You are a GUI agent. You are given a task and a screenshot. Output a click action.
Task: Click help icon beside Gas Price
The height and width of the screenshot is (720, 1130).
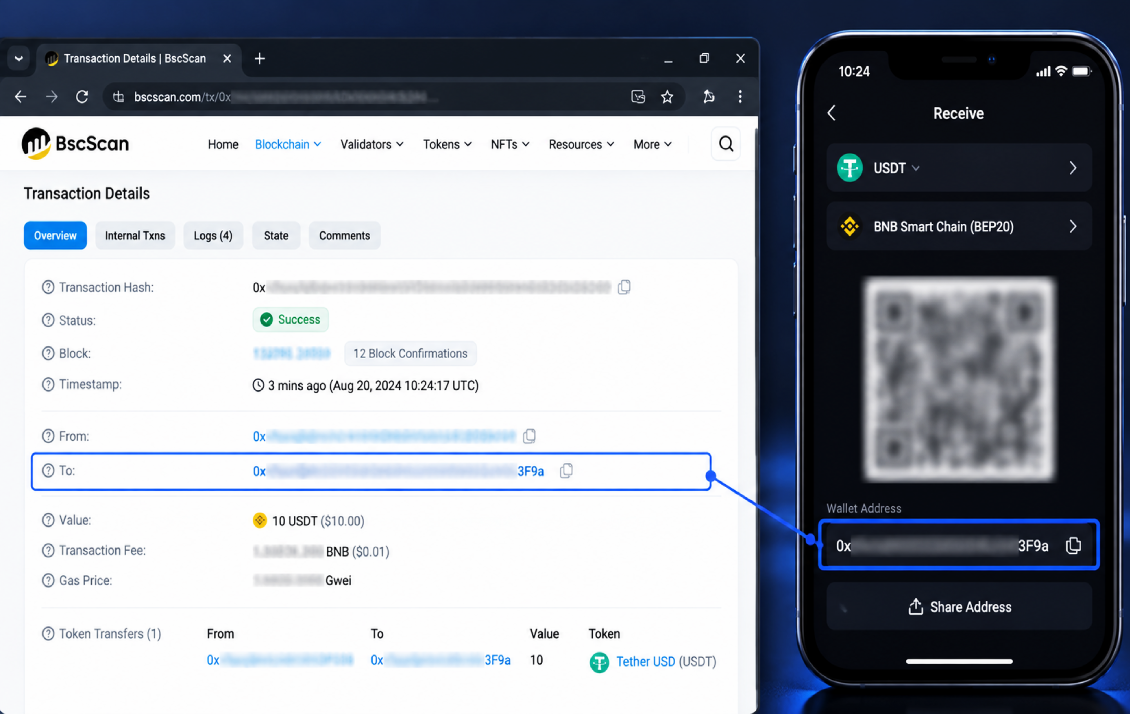[48, 580]
